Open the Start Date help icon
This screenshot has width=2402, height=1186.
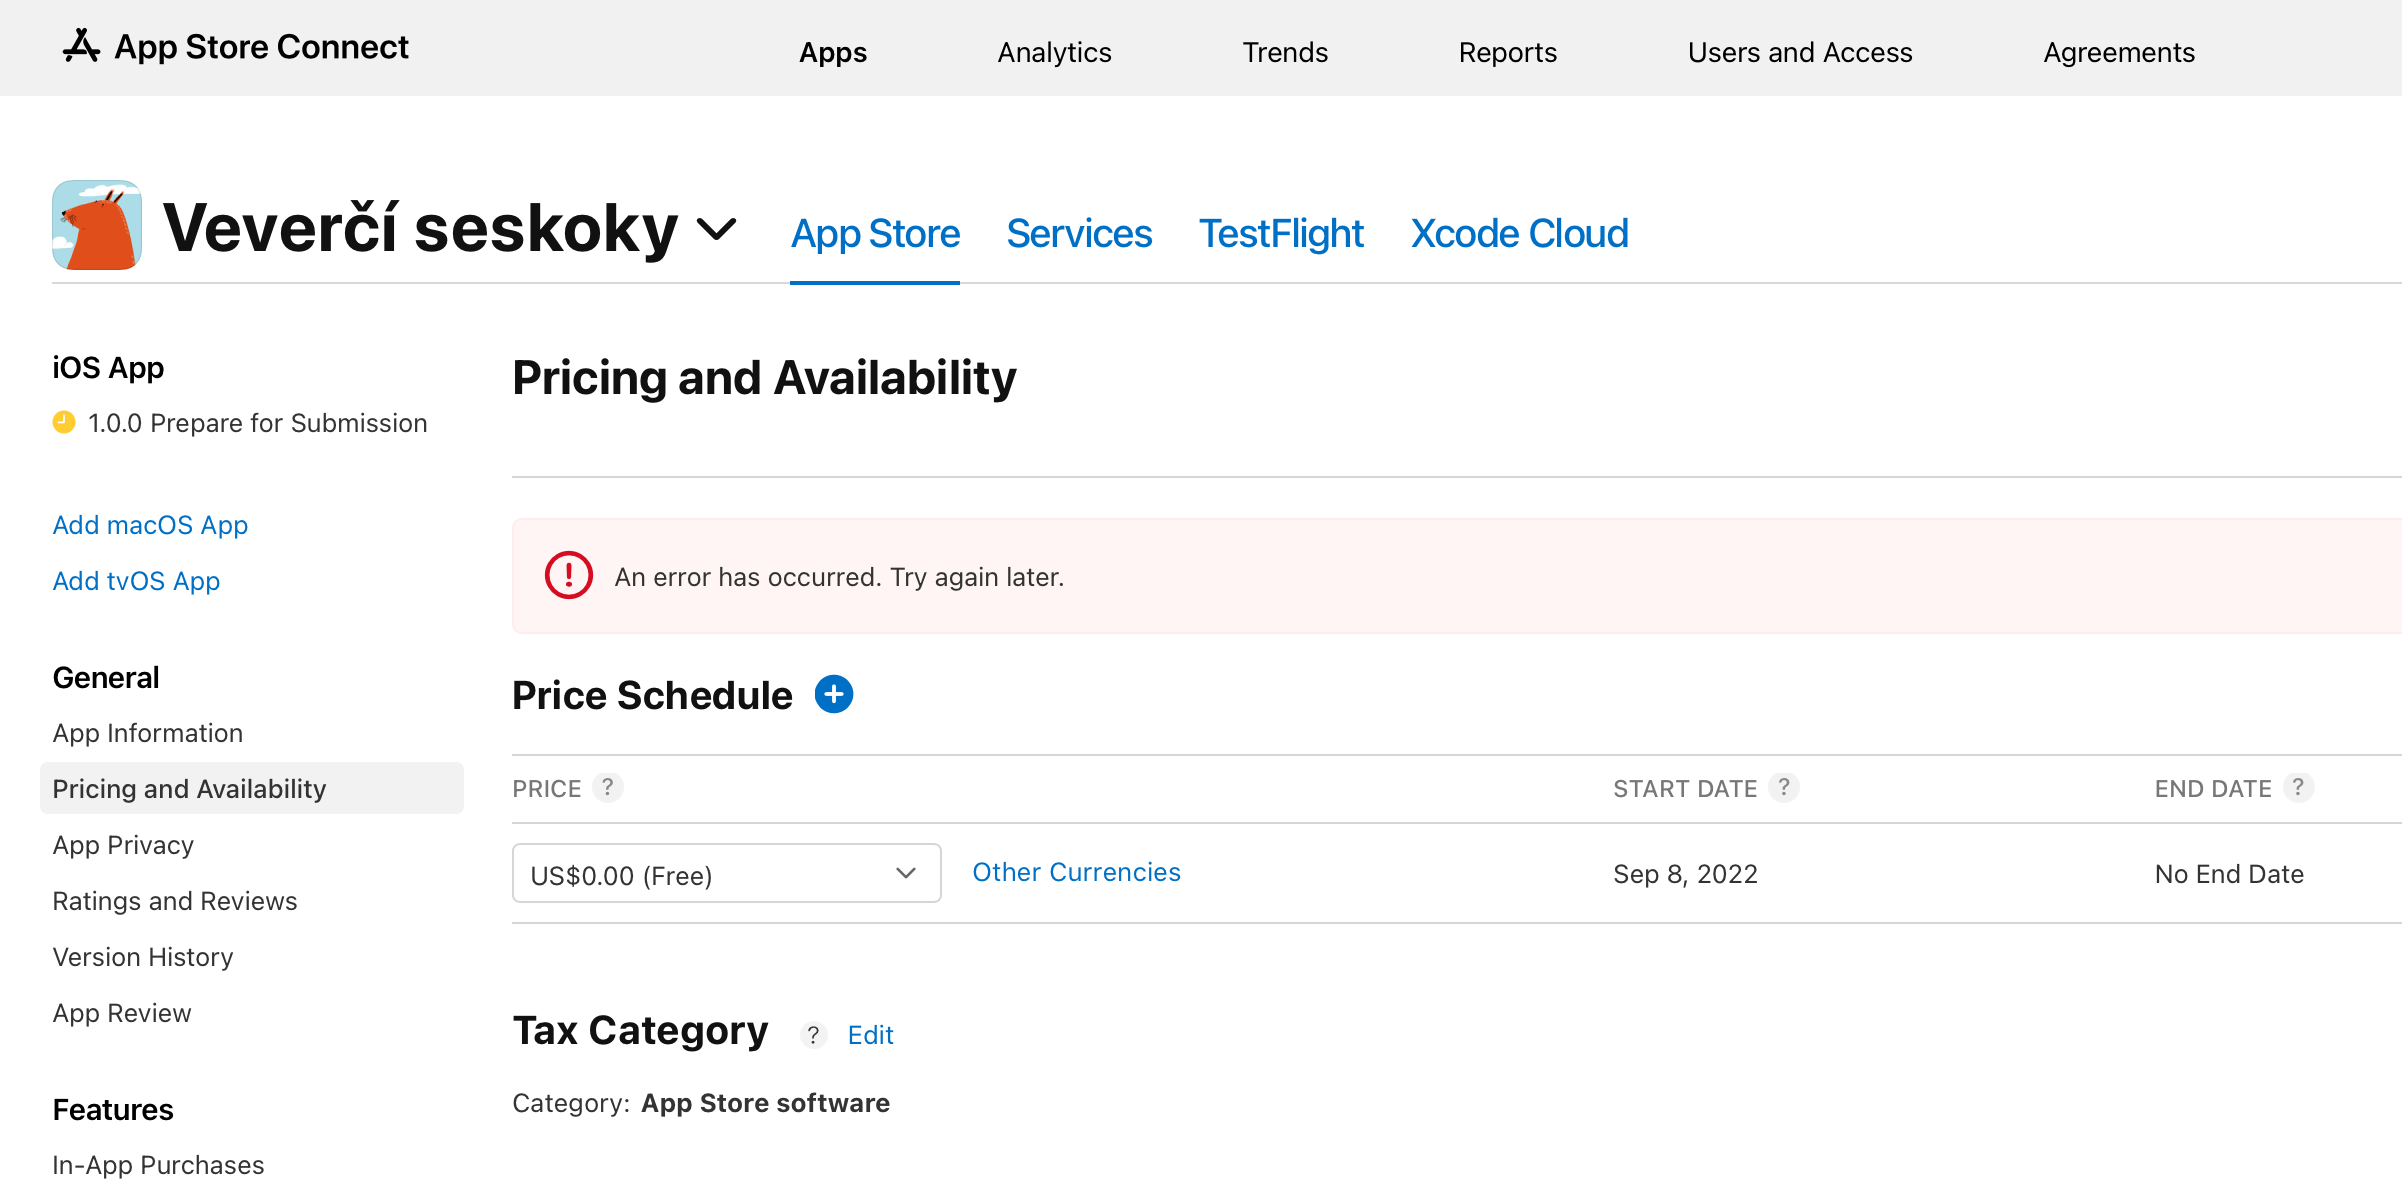point(1783,787)
